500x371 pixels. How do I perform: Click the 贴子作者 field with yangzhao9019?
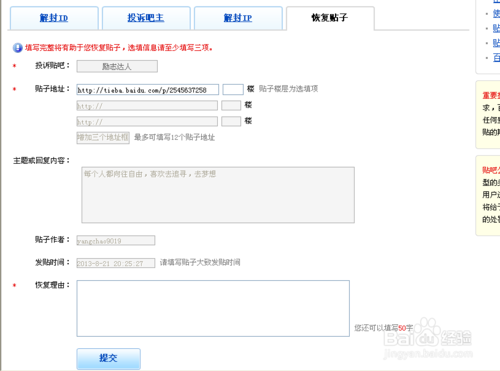[116, 241]
